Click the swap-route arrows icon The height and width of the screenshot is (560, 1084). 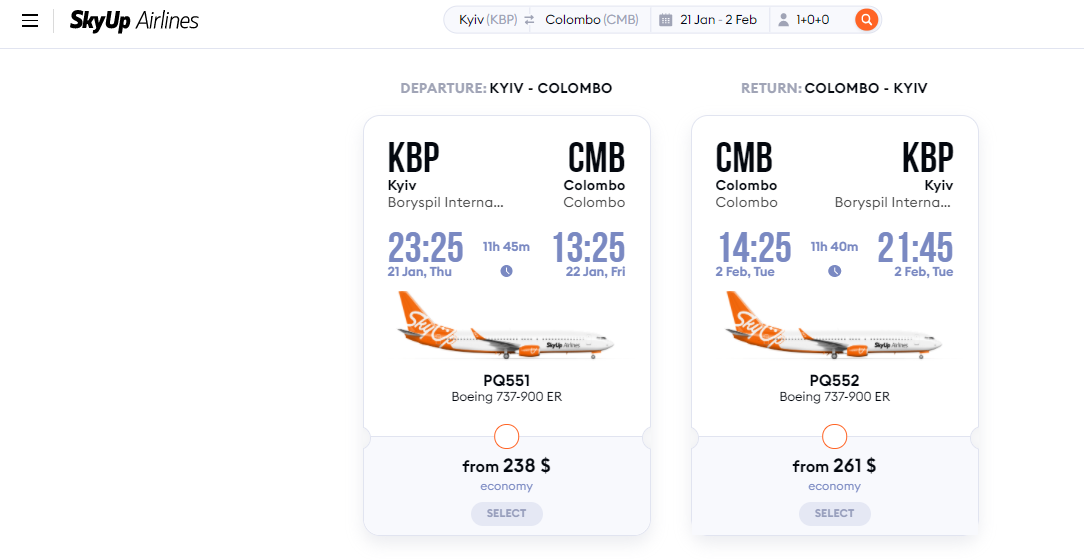pos(530,20)
